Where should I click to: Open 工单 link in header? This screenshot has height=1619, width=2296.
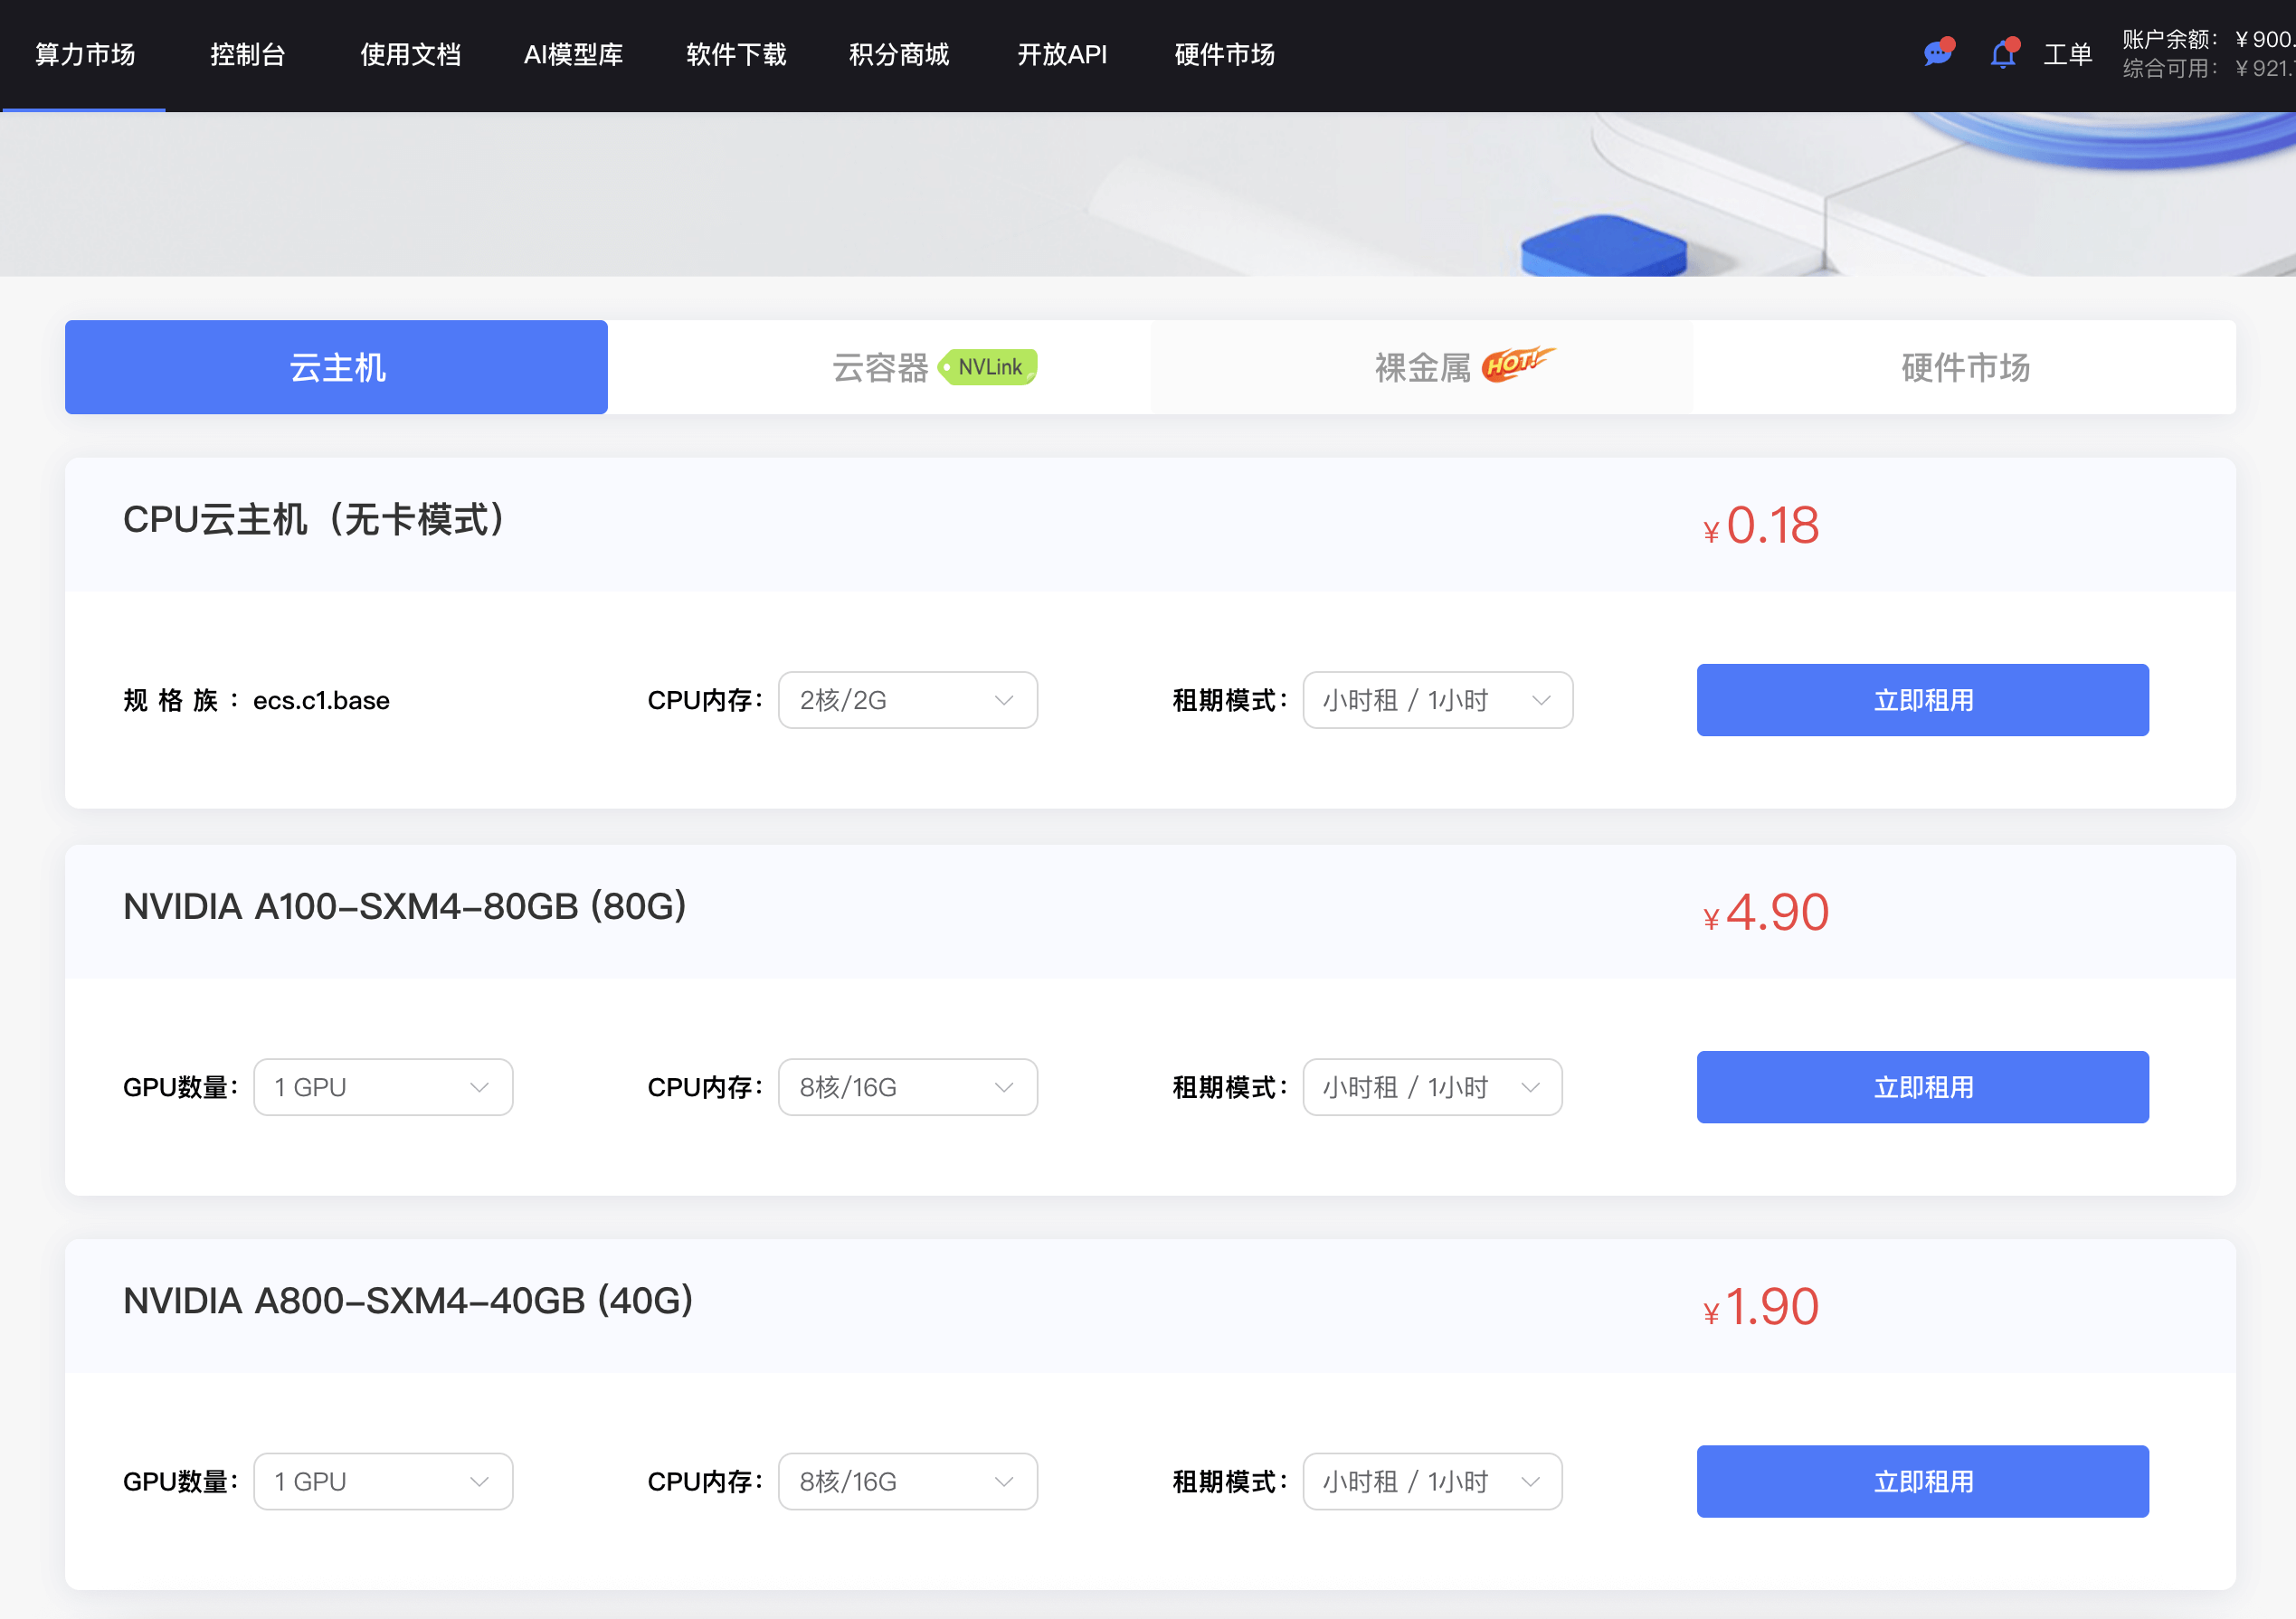tap(2067, 54)
